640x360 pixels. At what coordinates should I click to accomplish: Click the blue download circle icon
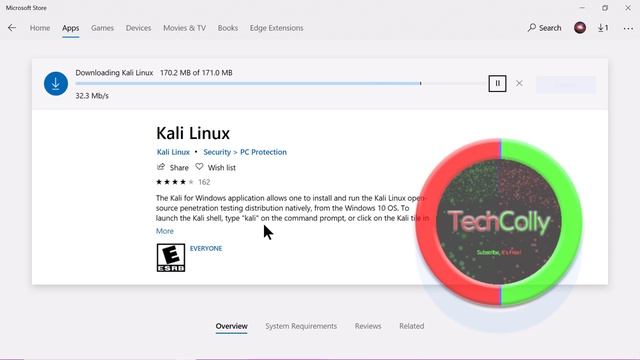pyautogui.click(x=56, y=84)
